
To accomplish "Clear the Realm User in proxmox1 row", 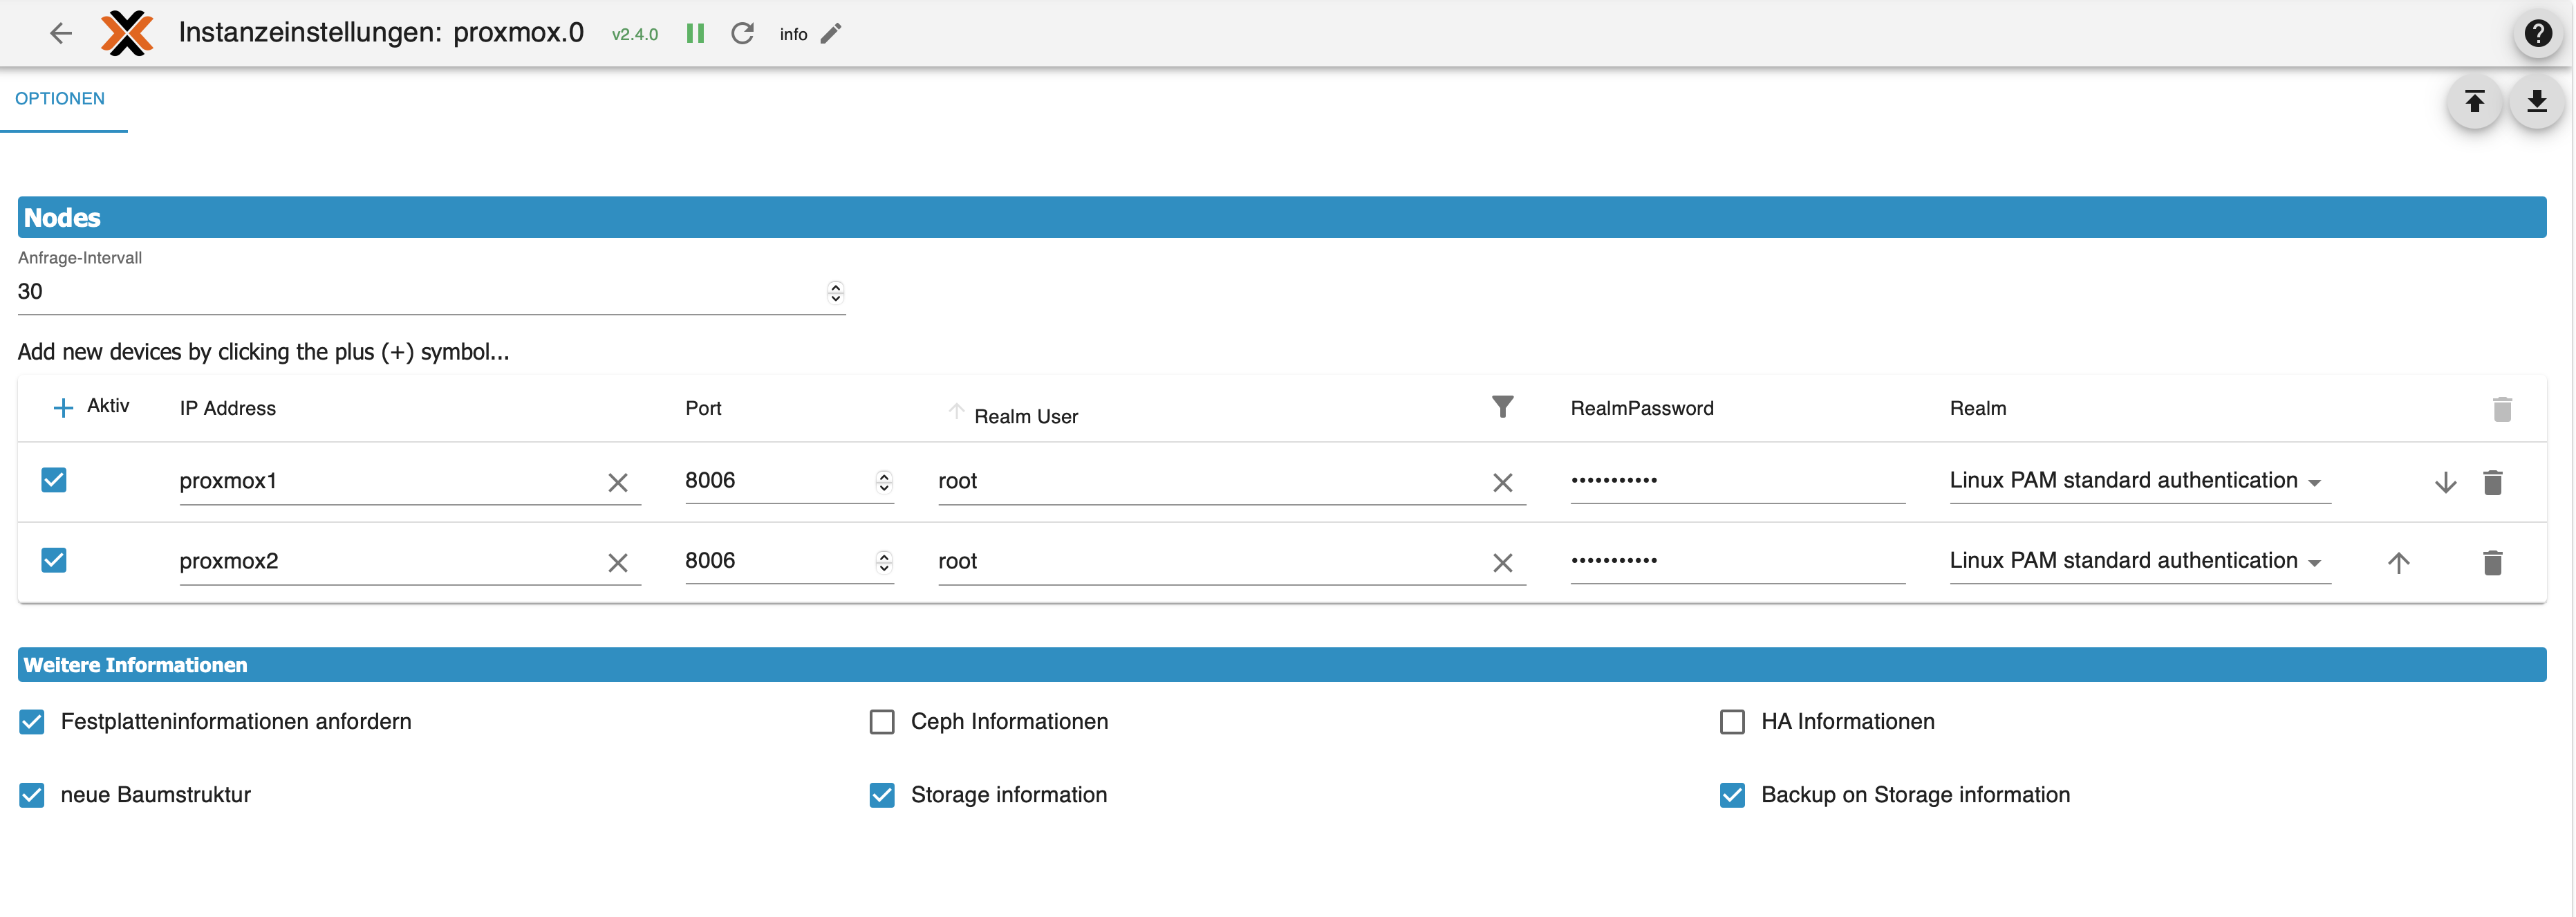I will pyautogui.click(x=1502, y=483).
